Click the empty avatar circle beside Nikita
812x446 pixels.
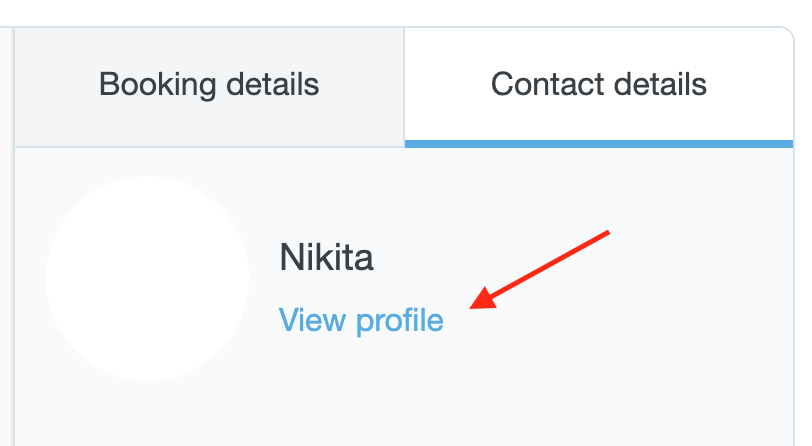click(148, 278)
